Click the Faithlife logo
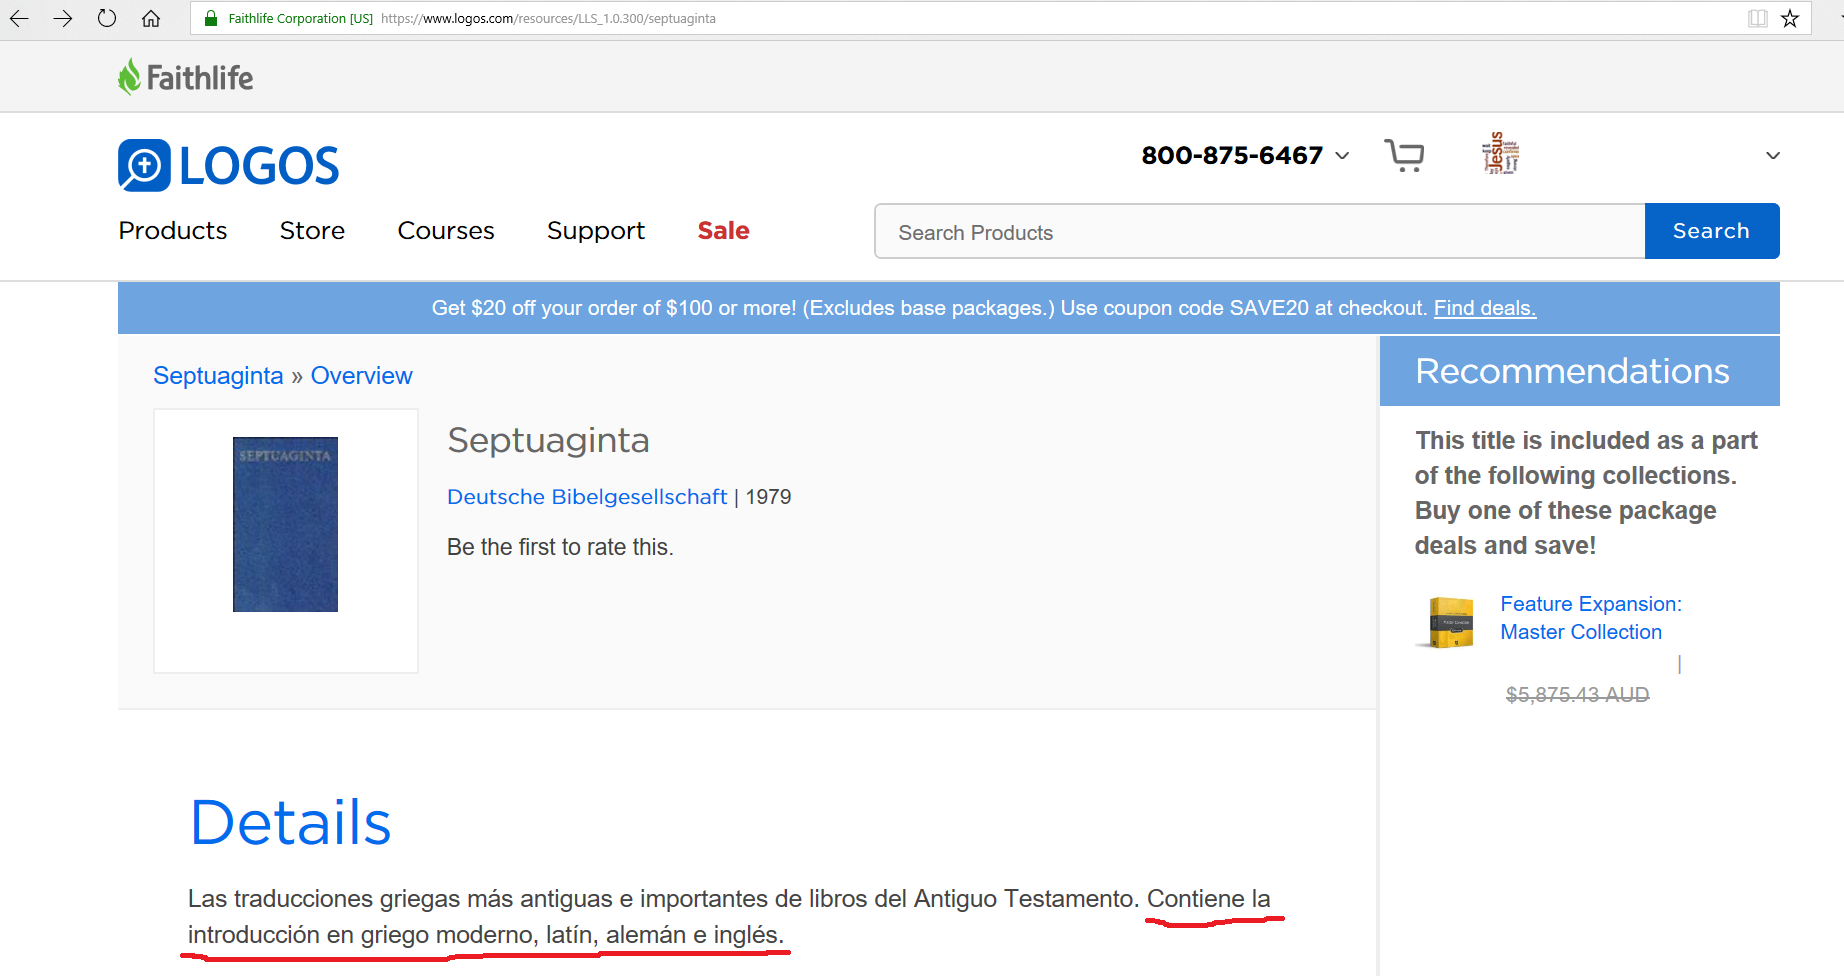Screen dimensions: 1844x976 pyautogui.click(x=185, y=77)
